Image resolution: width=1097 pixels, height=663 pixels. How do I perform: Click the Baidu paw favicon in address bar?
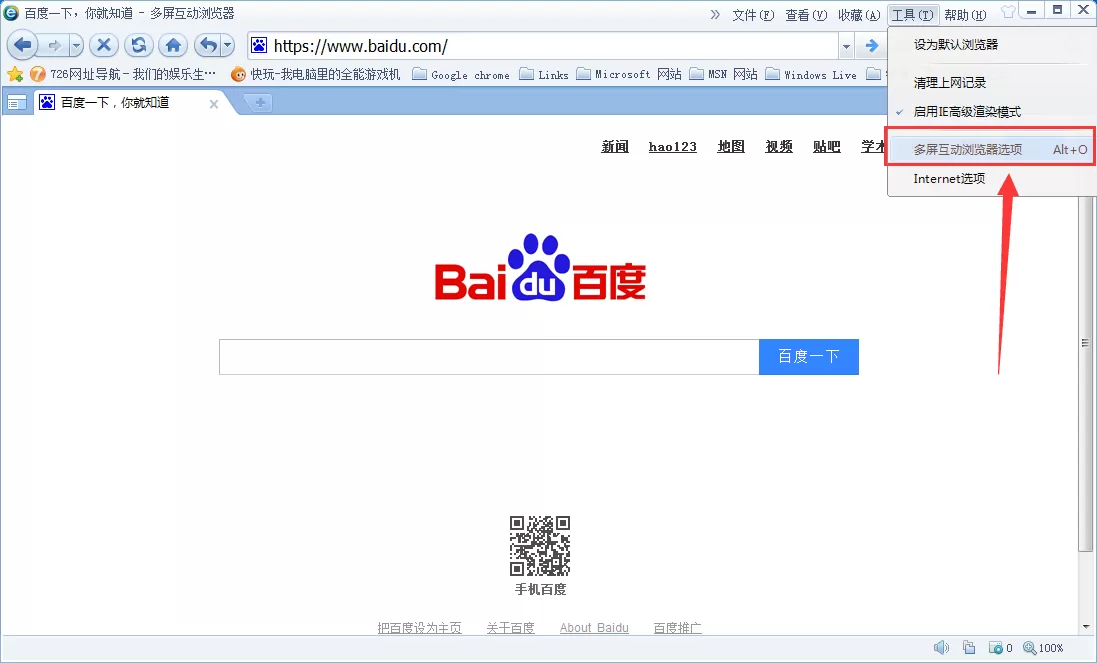click(x=259, y=46)
